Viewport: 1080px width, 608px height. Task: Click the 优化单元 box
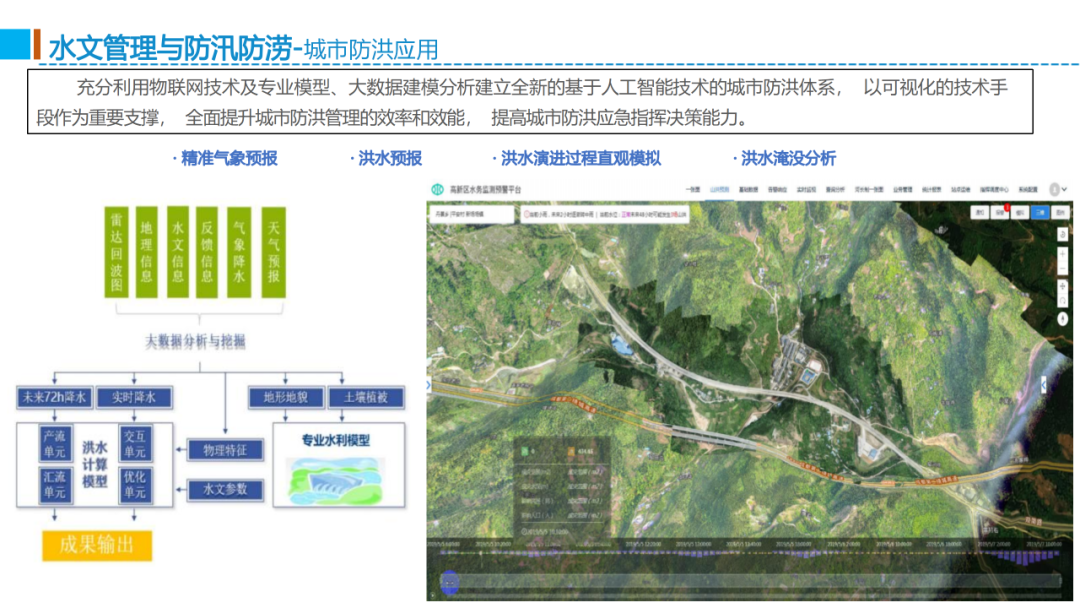coord(135,485)
